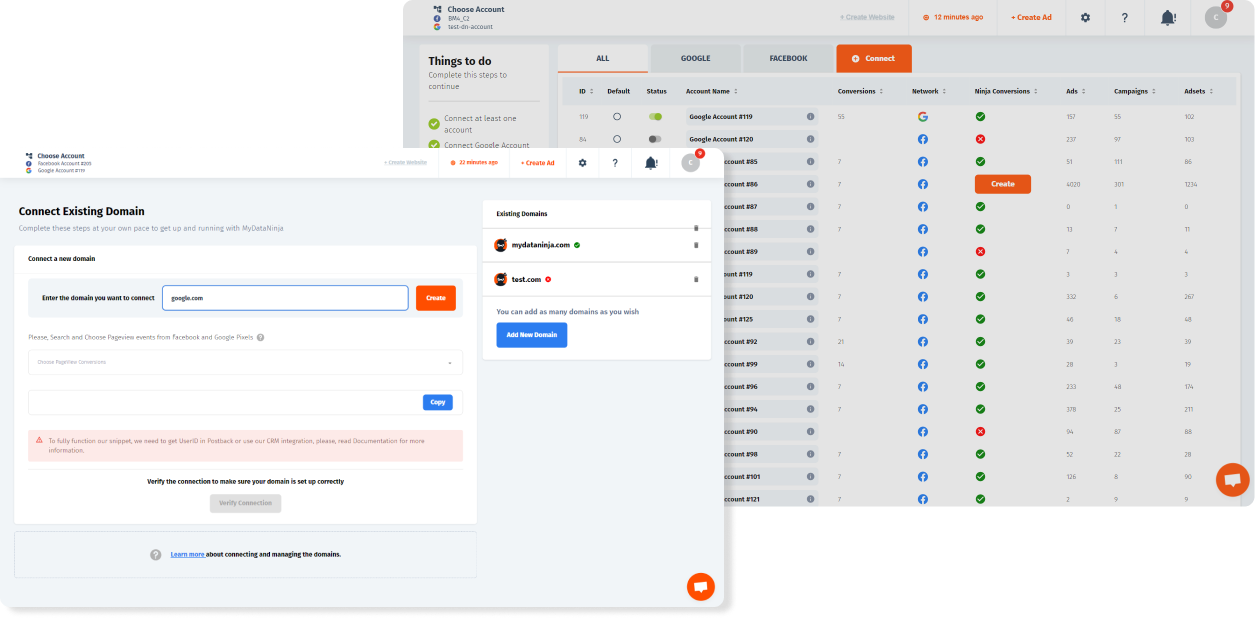
Task: Open chat bubble in accounts window
Action: [1232, 480]
